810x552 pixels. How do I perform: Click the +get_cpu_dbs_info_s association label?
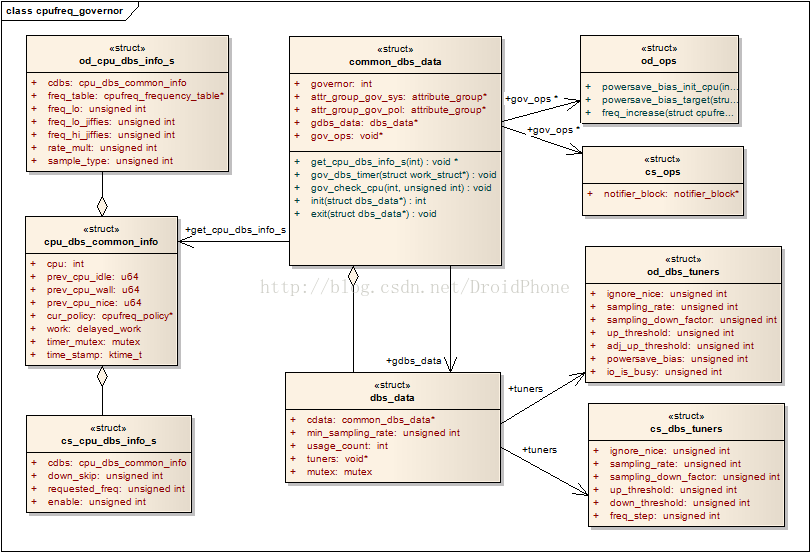(x=236, y=230)
